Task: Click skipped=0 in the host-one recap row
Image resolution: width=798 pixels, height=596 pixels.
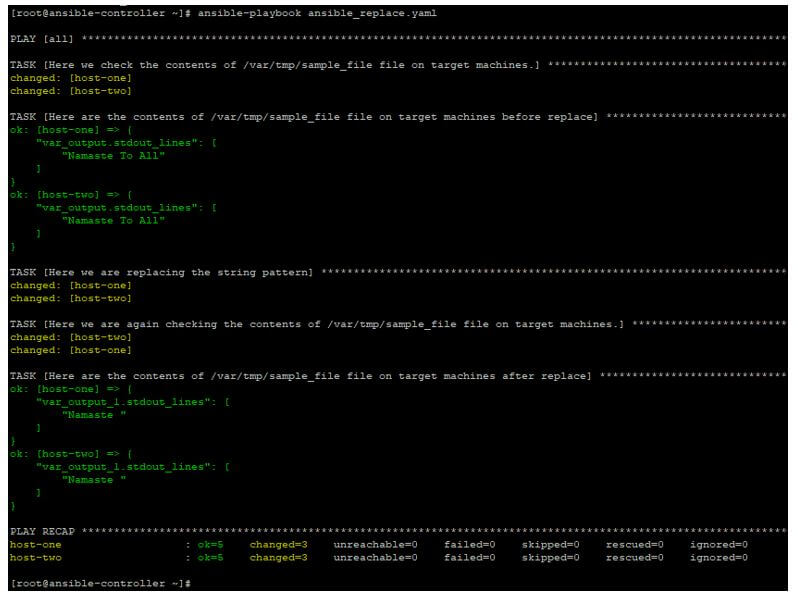Action: (551, 544)
